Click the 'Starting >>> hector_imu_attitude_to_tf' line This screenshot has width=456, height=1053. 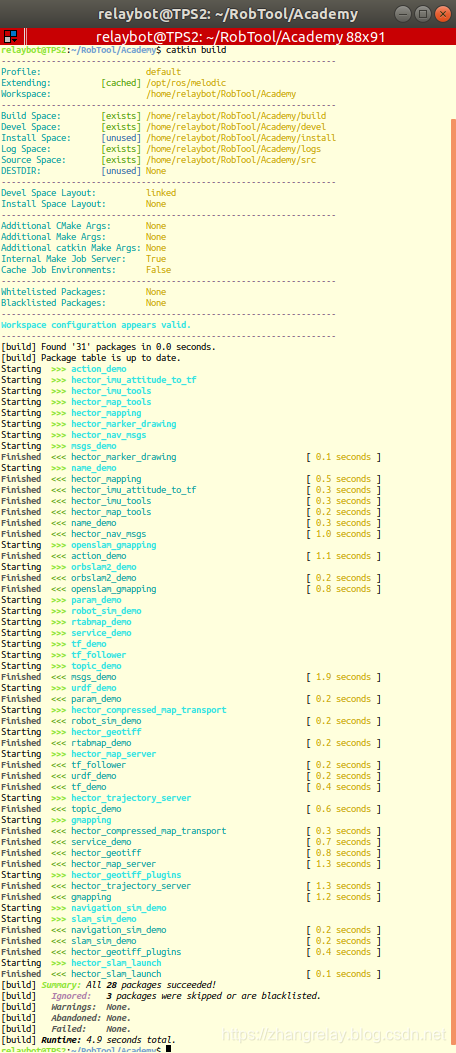[99, 380]
